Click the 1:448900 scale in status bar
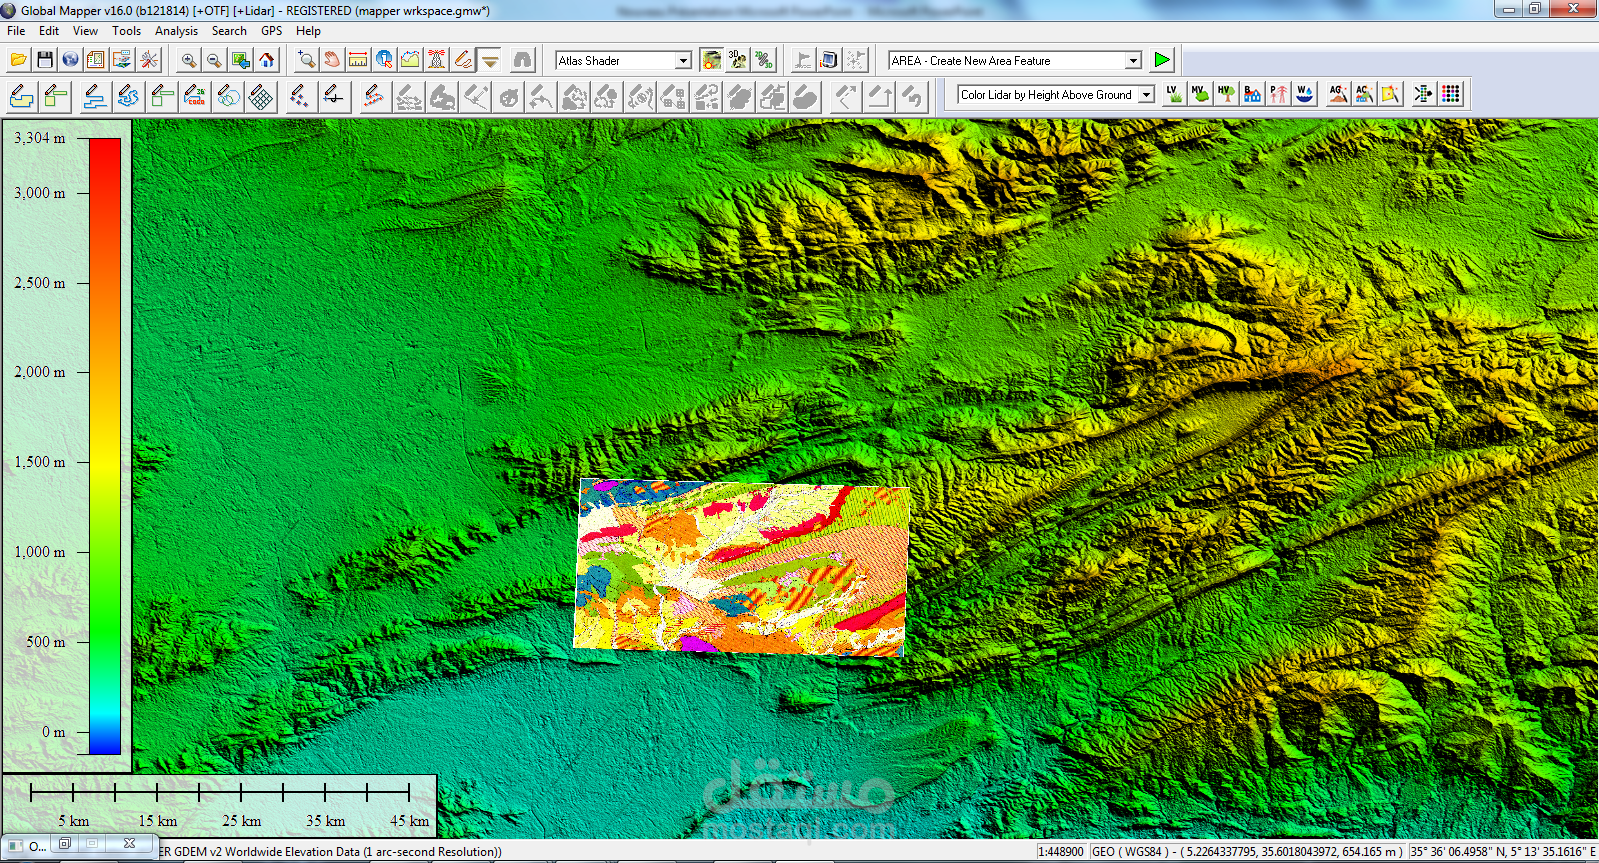This screenshot has height=863, width=1599. point(1061,852)
